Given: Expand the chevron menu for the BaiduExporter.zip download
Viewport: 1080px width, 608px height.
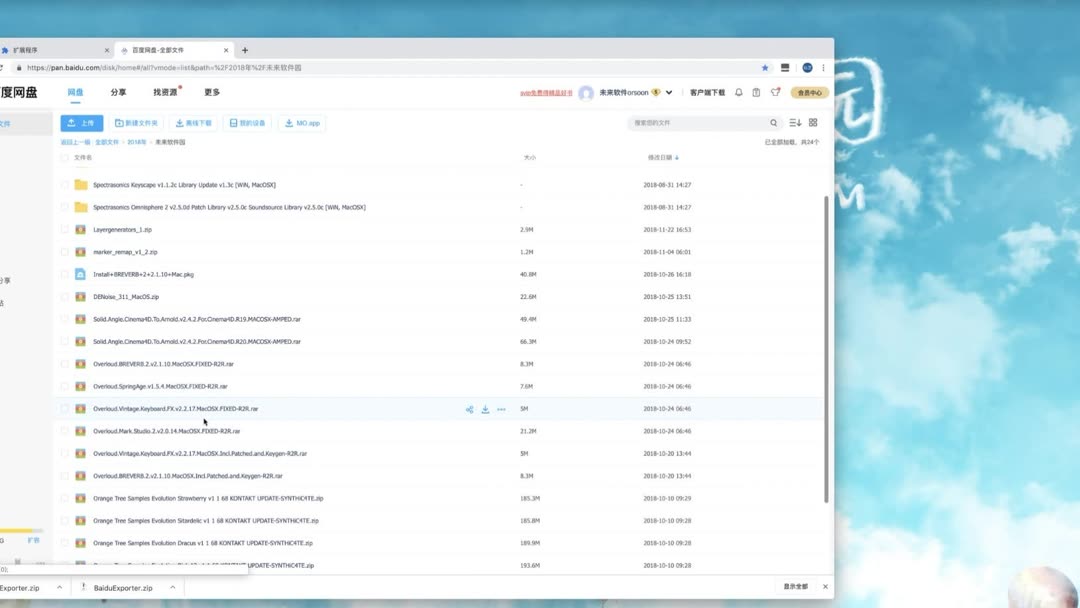Looking at the screenshot, I should click(172, 588).
